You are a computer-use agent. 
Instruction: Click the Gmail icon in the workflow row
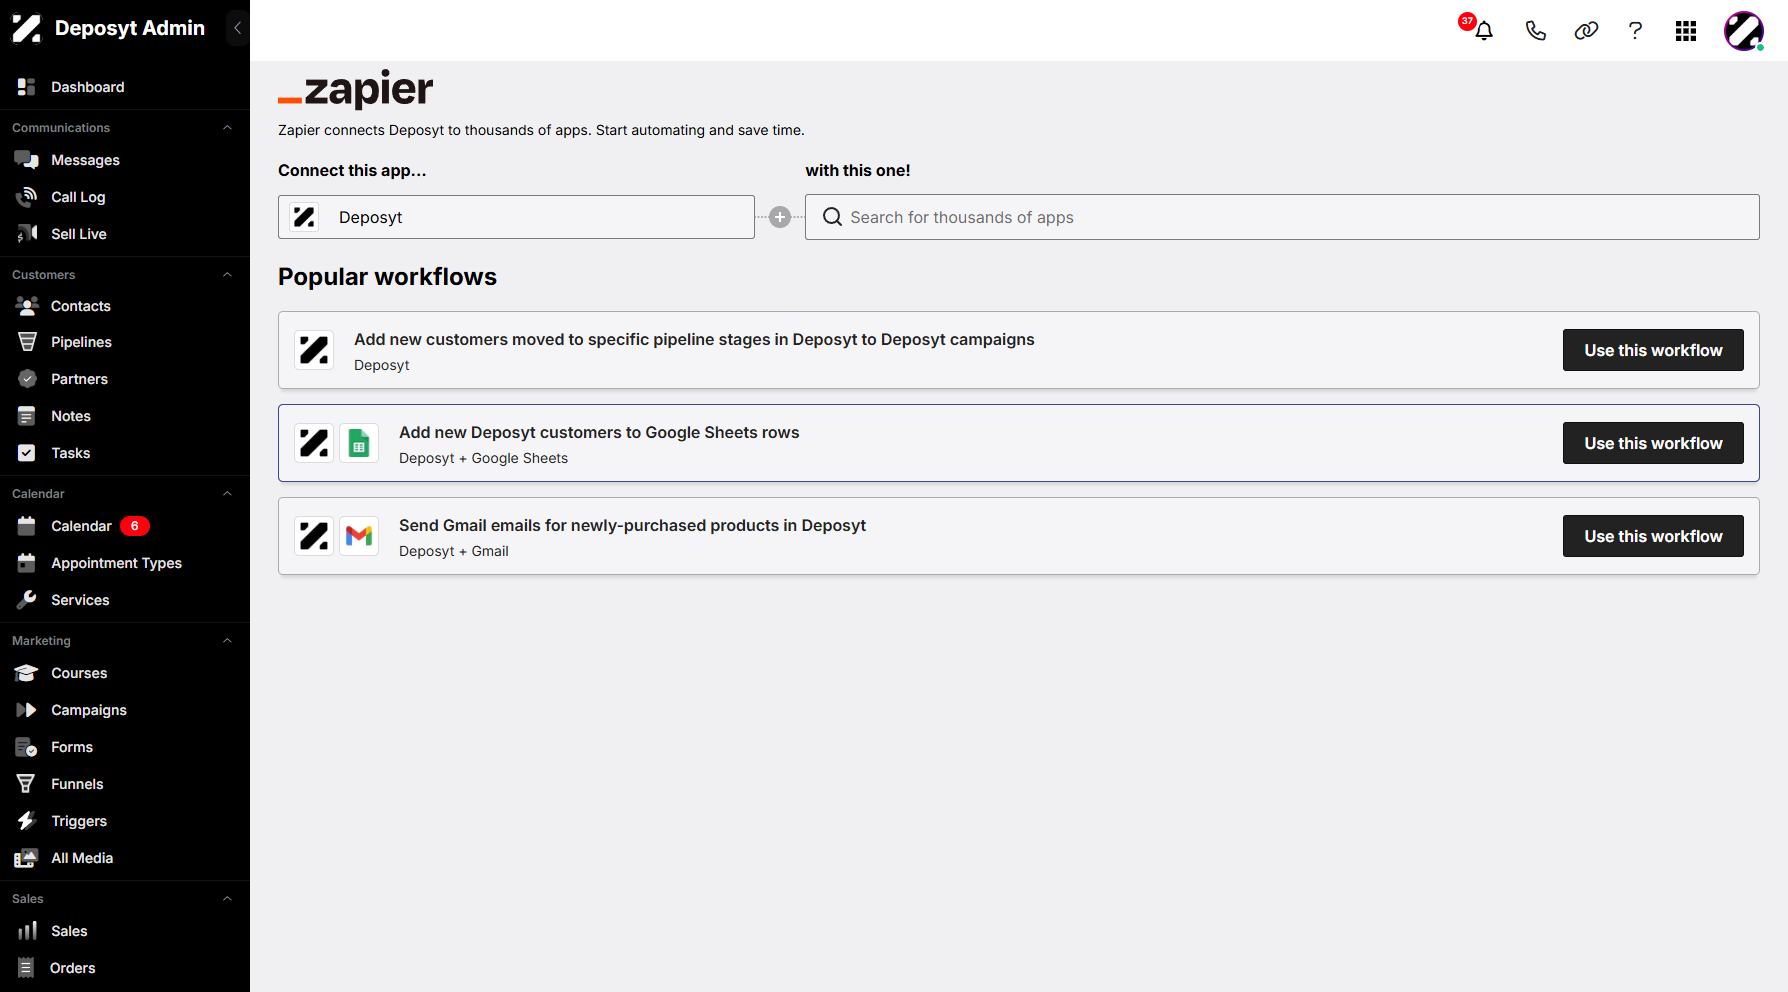359,536
